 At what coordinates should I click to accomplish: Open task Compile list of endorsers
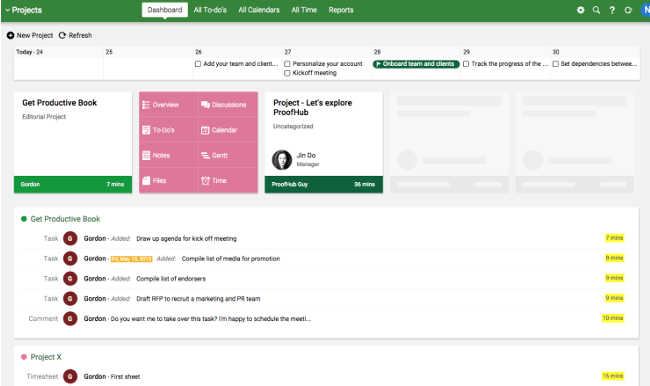[x=171, y=279]
